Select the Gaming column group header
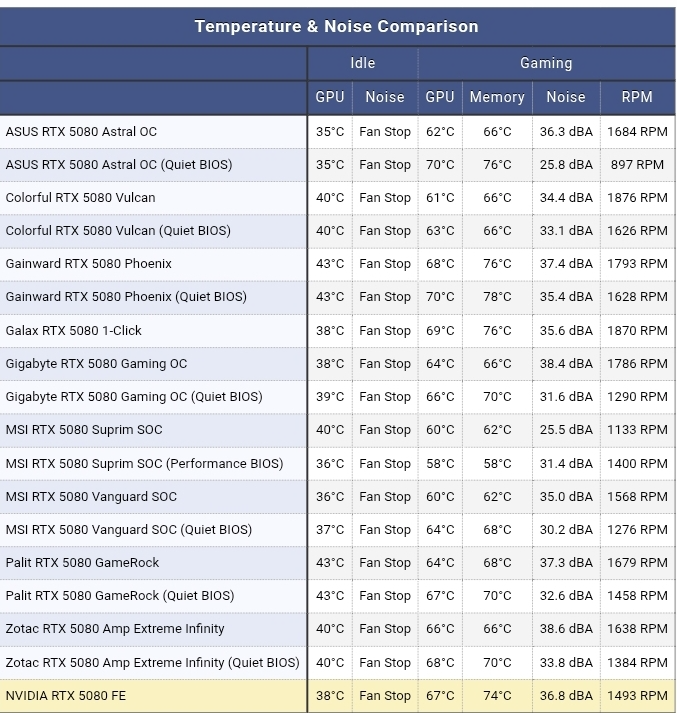The image size is (677, 713). click(x=546, y=63)
